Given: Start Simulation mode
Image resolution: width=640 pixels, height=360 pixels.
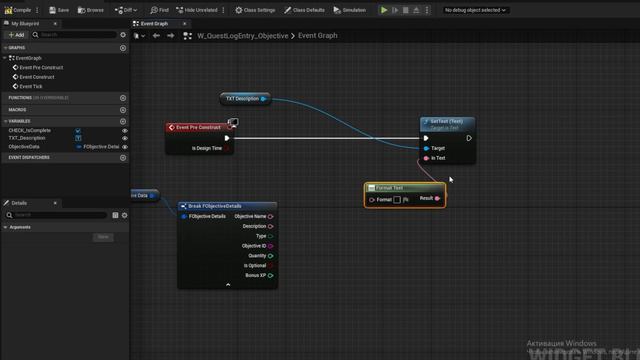Looking at the screenshot, I should point(349,10).
